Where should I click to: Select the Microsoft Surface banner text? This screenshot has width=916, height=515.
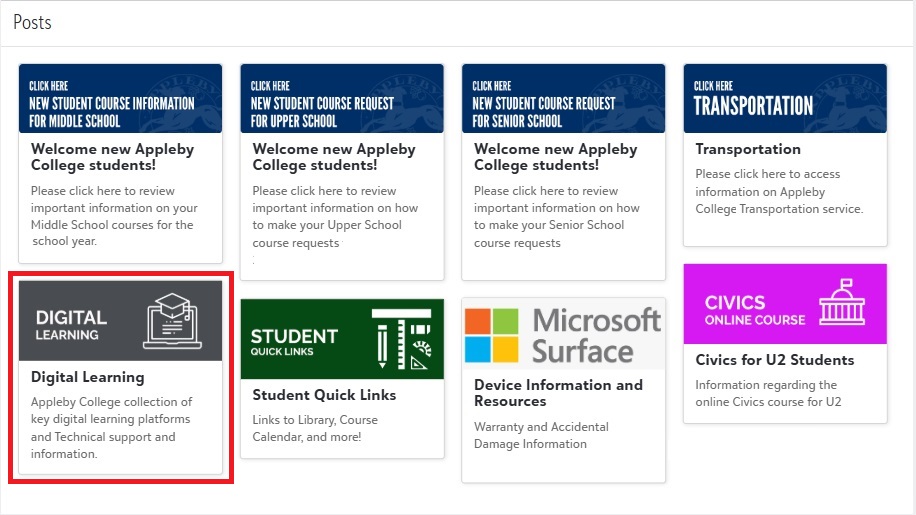pyautogui.click(x=596, y=336)
